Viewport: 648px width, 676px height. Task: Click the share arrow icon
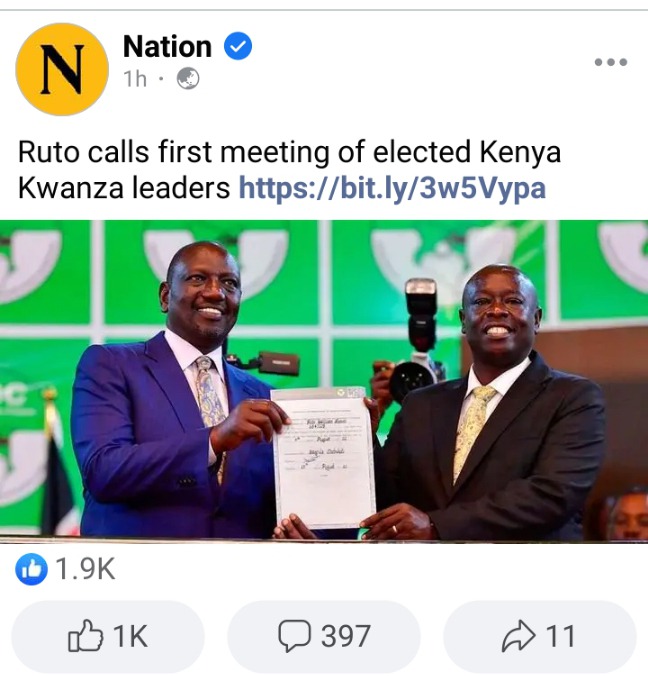(519, 635)
